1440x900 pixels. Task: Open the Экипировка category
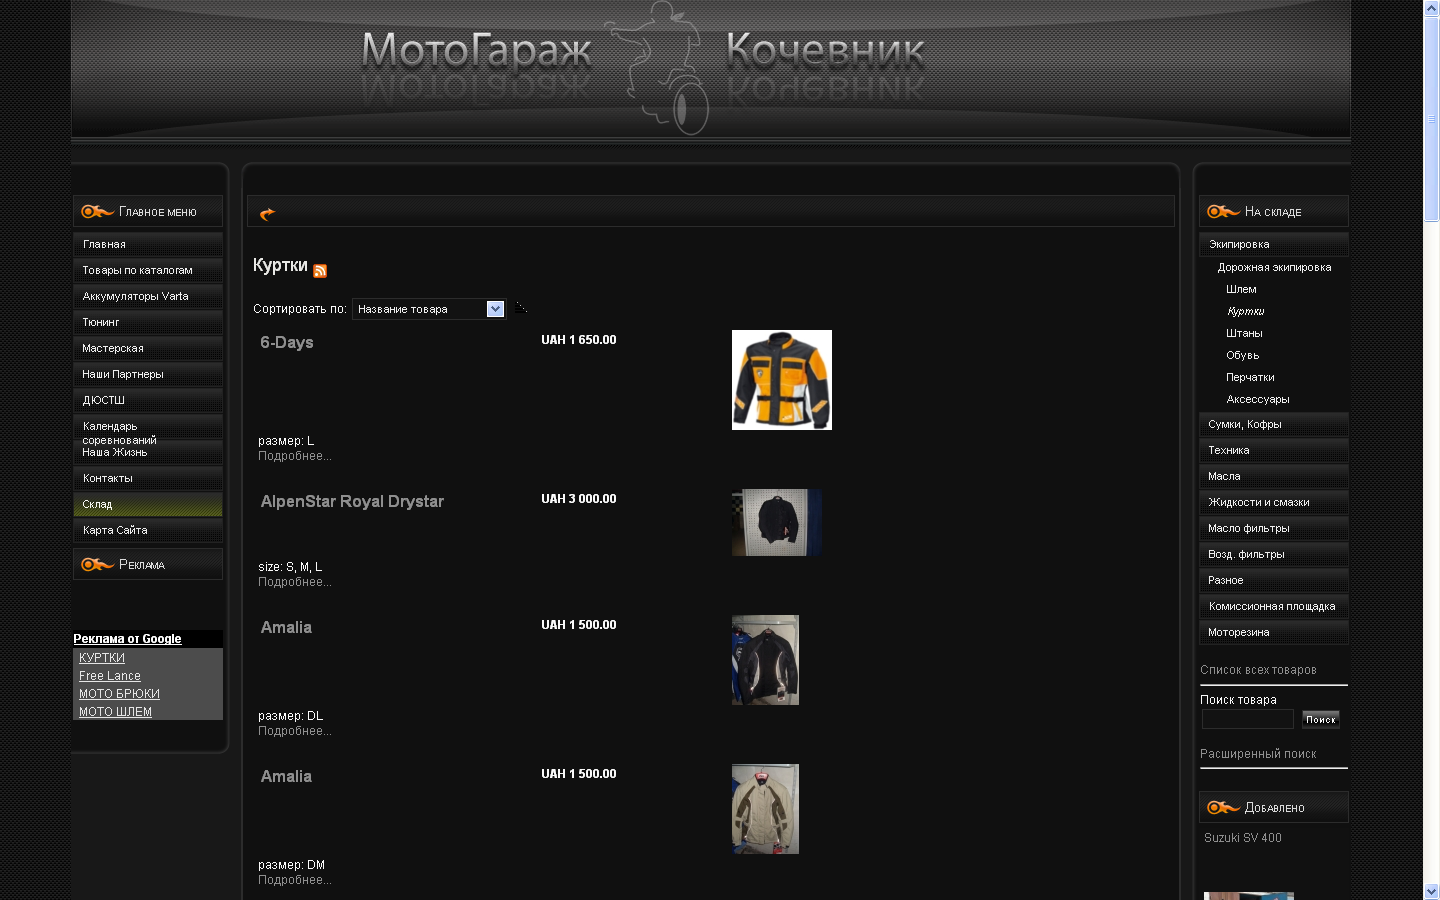click(x=1274, y=244)
